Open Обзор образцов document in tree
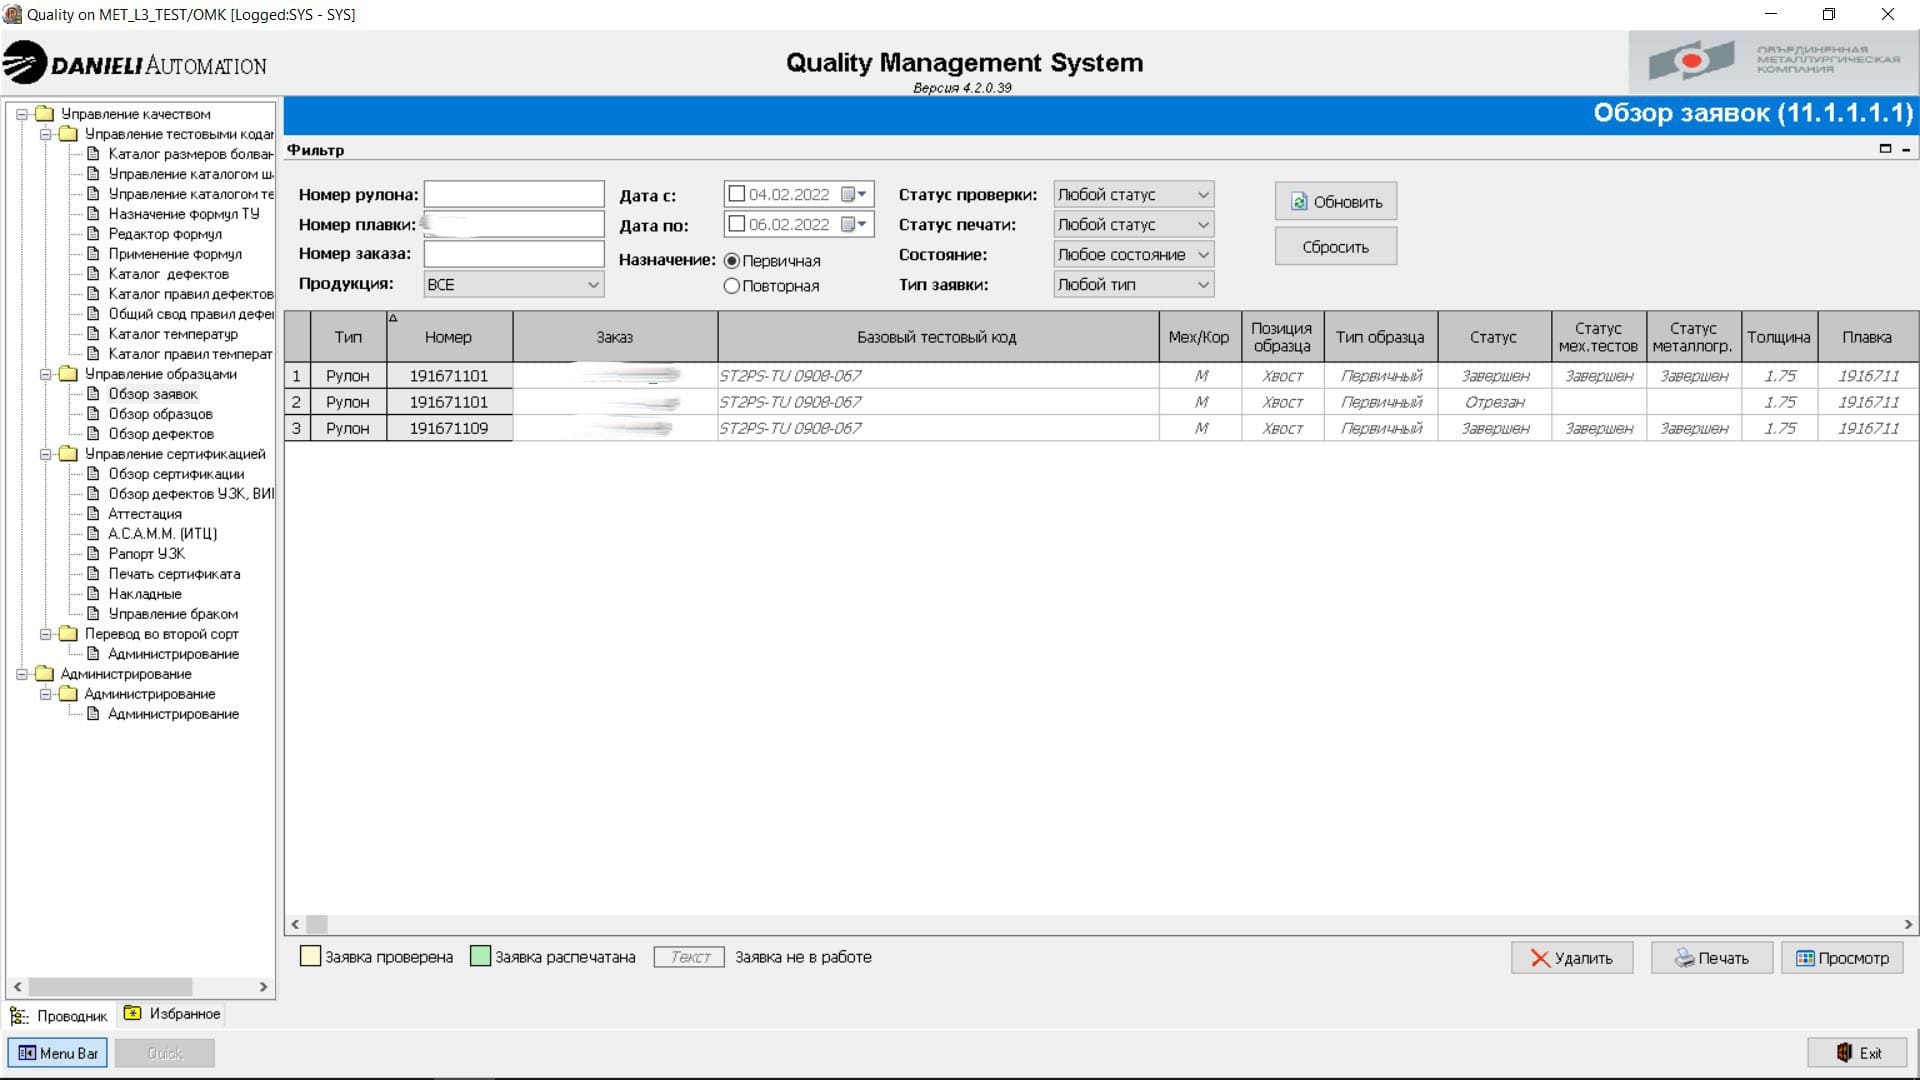Viewport: 1920px width, 1080px height. pos(160,414)
